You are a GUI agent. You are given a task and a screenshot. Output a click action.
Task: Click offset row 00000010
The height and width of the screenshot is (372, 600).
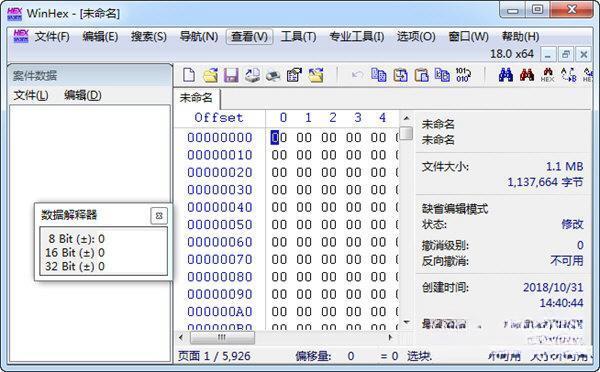click(220, 155)
